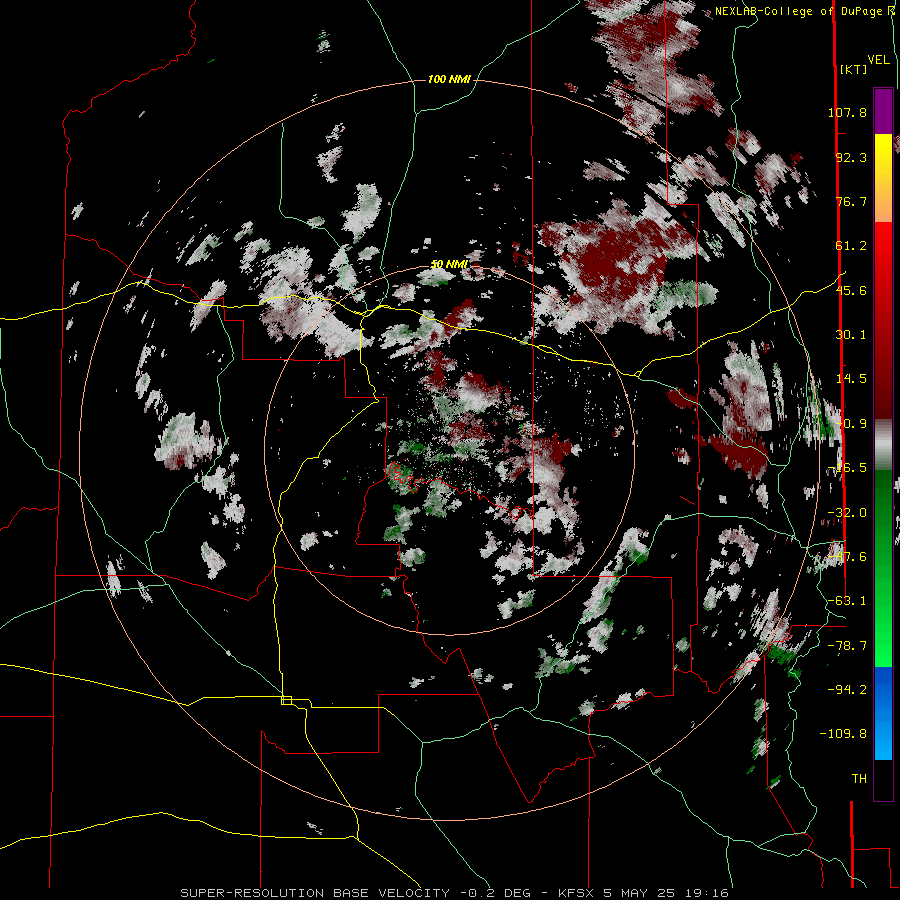Viewport: 900px width, 900px height.
Task: Select the -94.2 value on the velocity scale
Action: pos(847,689)
